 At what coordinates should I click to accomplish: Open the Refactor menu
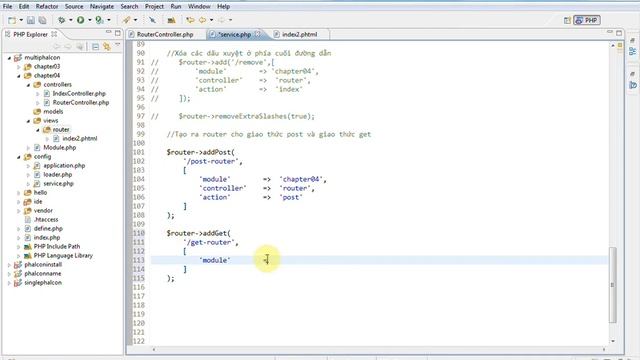point(47,7)
